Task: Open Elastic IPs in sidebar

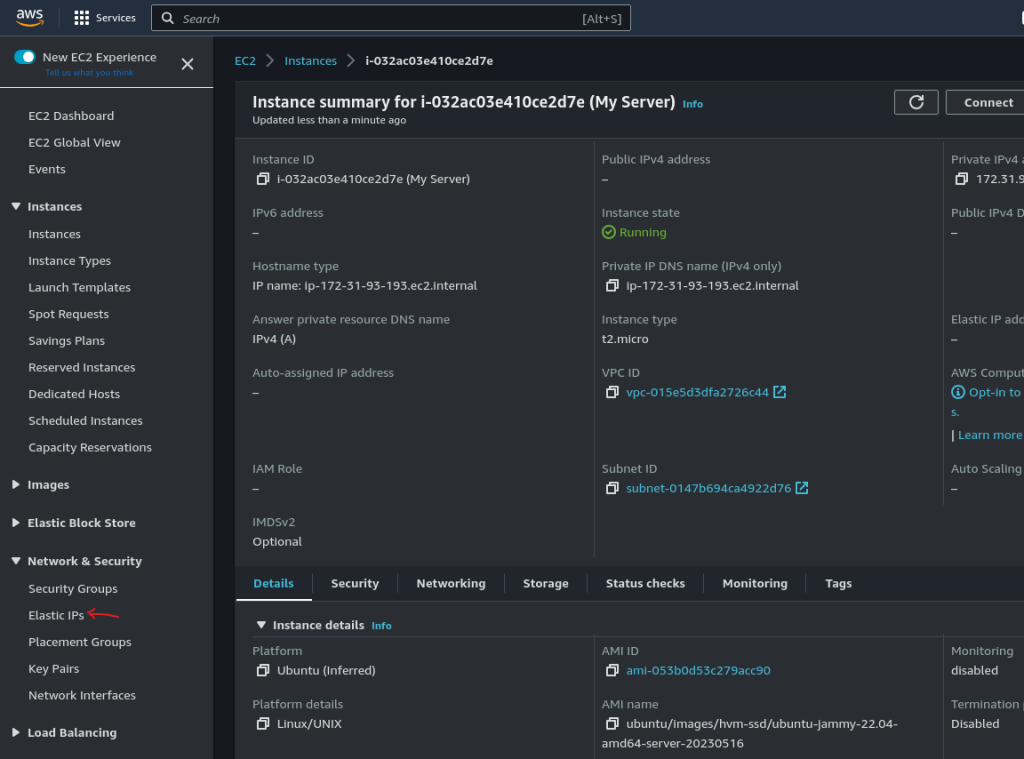Action: coord(56,615)
